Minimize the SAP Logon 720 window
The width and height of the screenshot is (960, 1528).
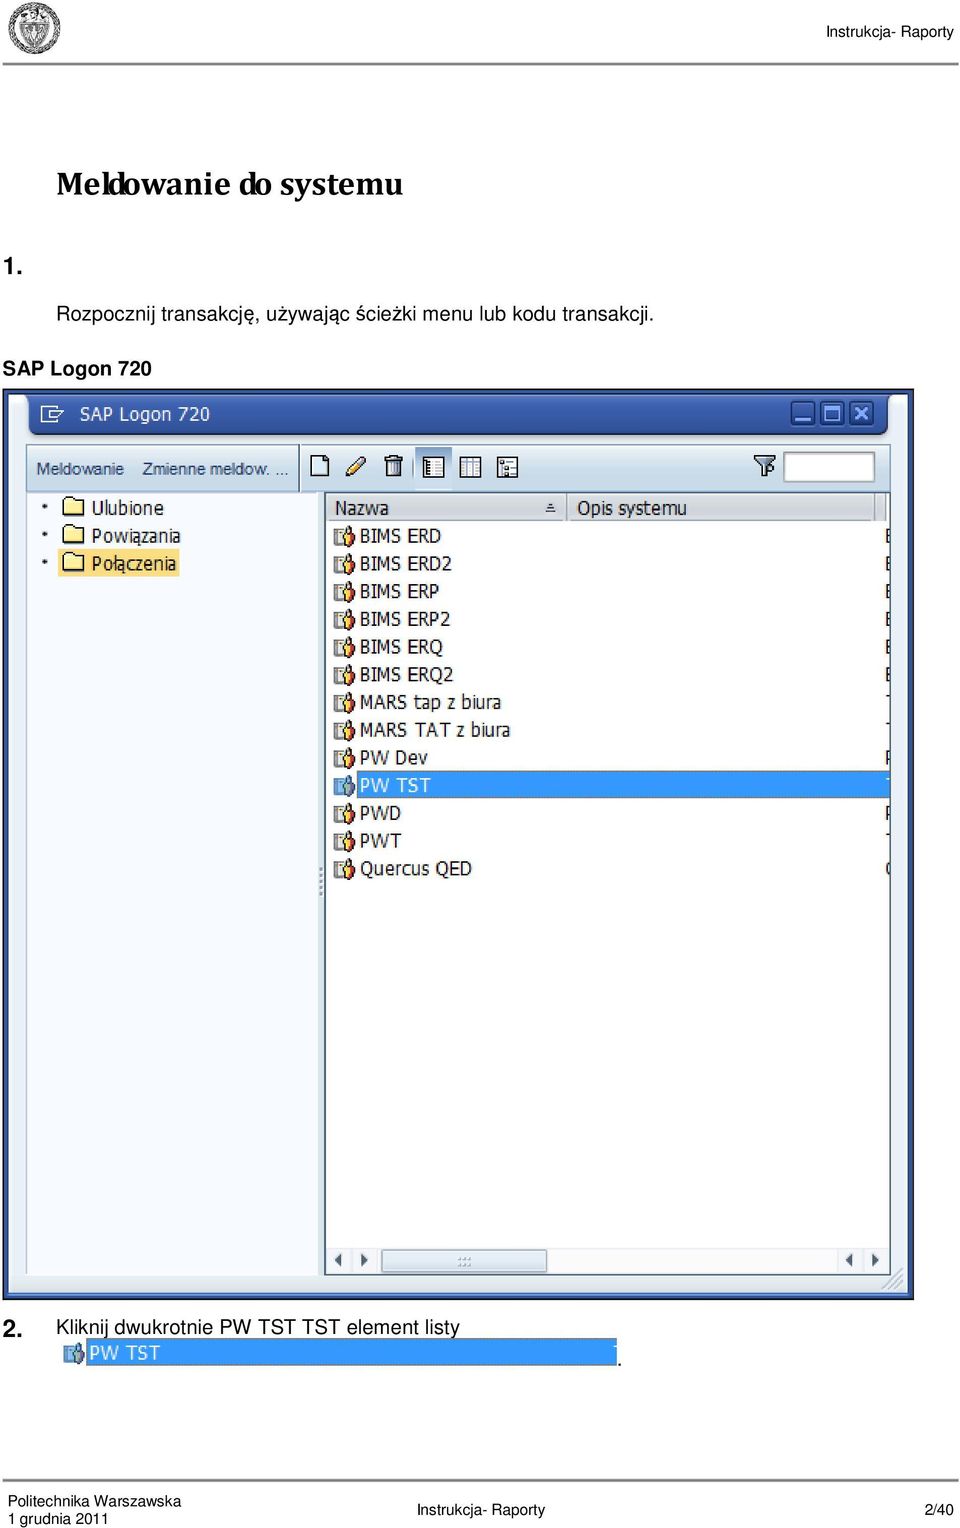click(803, 414)
